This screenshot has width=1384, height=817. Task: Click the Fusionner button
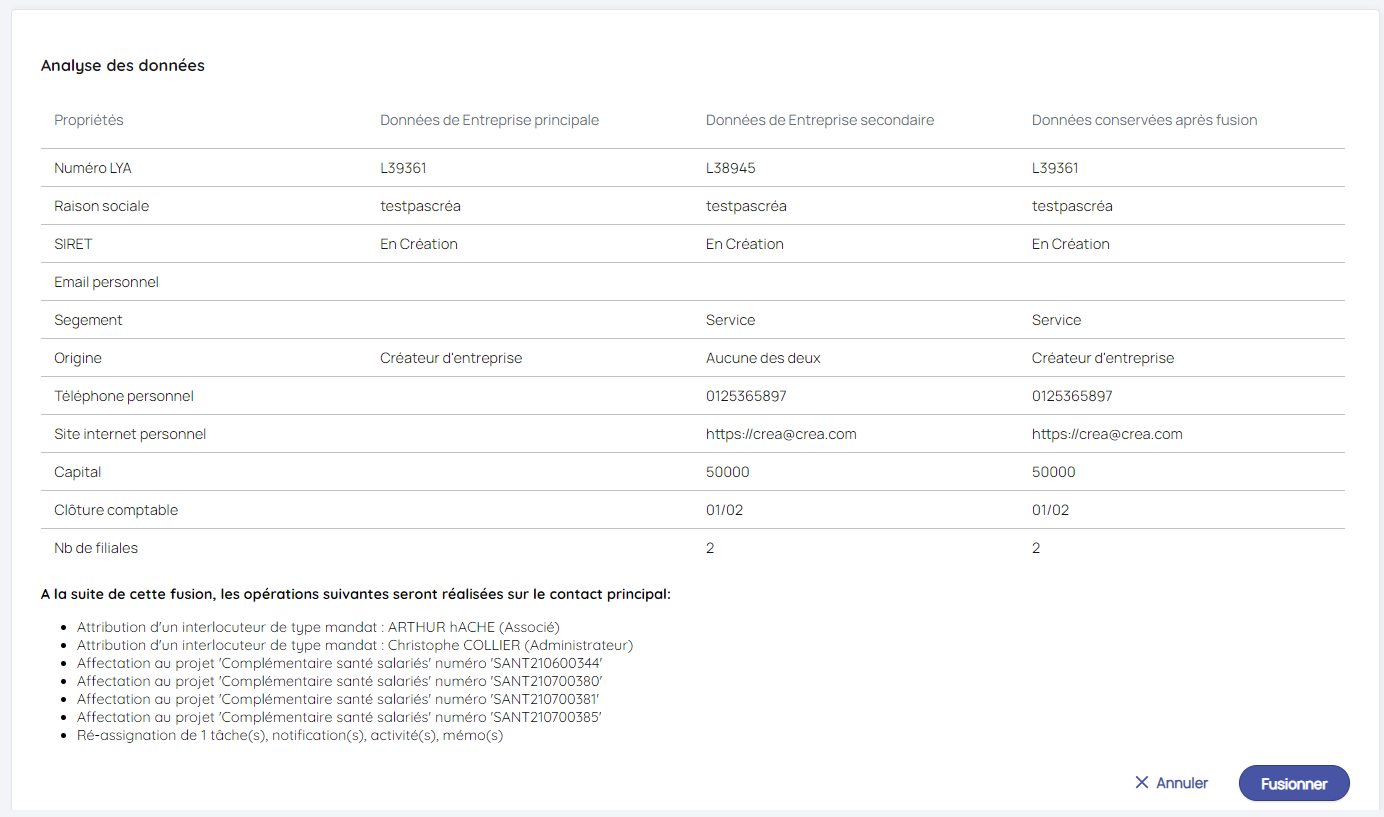coord(1293,784)
